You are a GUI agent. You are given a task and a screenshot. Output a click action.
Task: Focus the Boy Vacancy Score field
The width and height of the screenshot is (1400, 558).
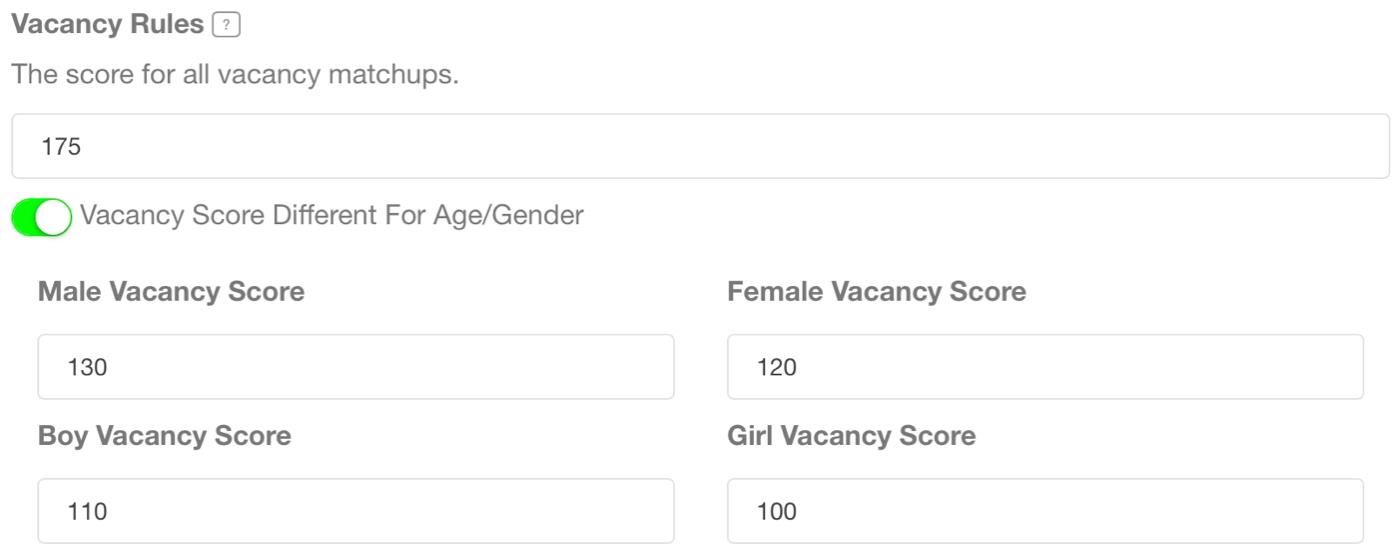[x=356, y=511]
